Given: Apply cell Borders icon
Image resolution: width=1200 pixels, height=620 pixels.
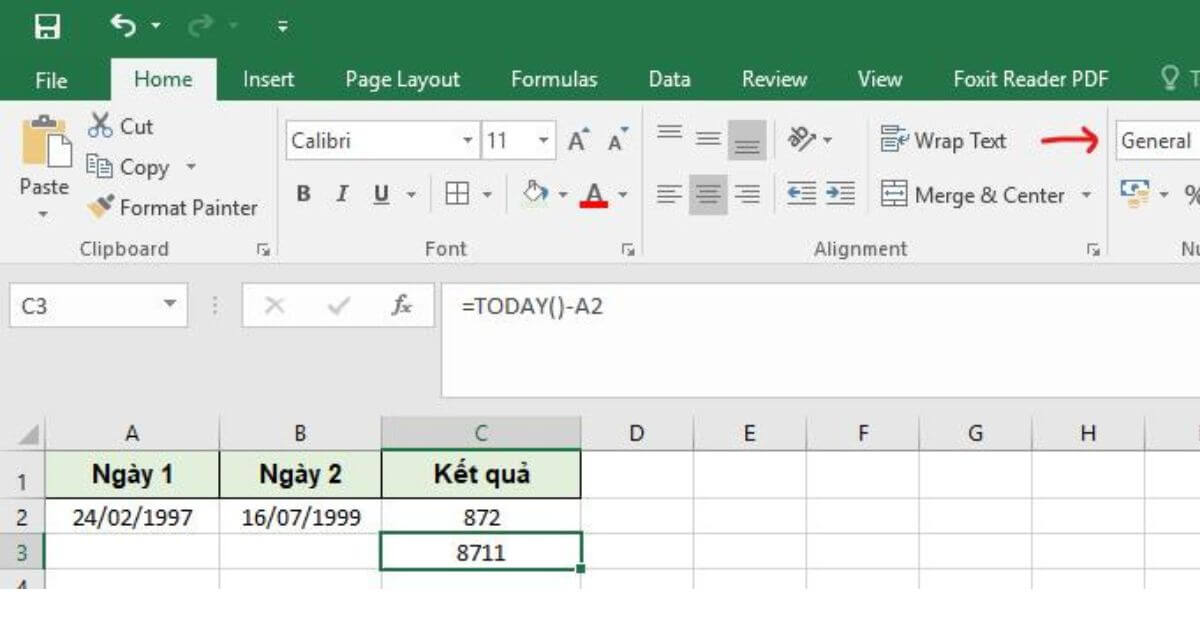Looking at the screenshot, I should tap(457, 195).
